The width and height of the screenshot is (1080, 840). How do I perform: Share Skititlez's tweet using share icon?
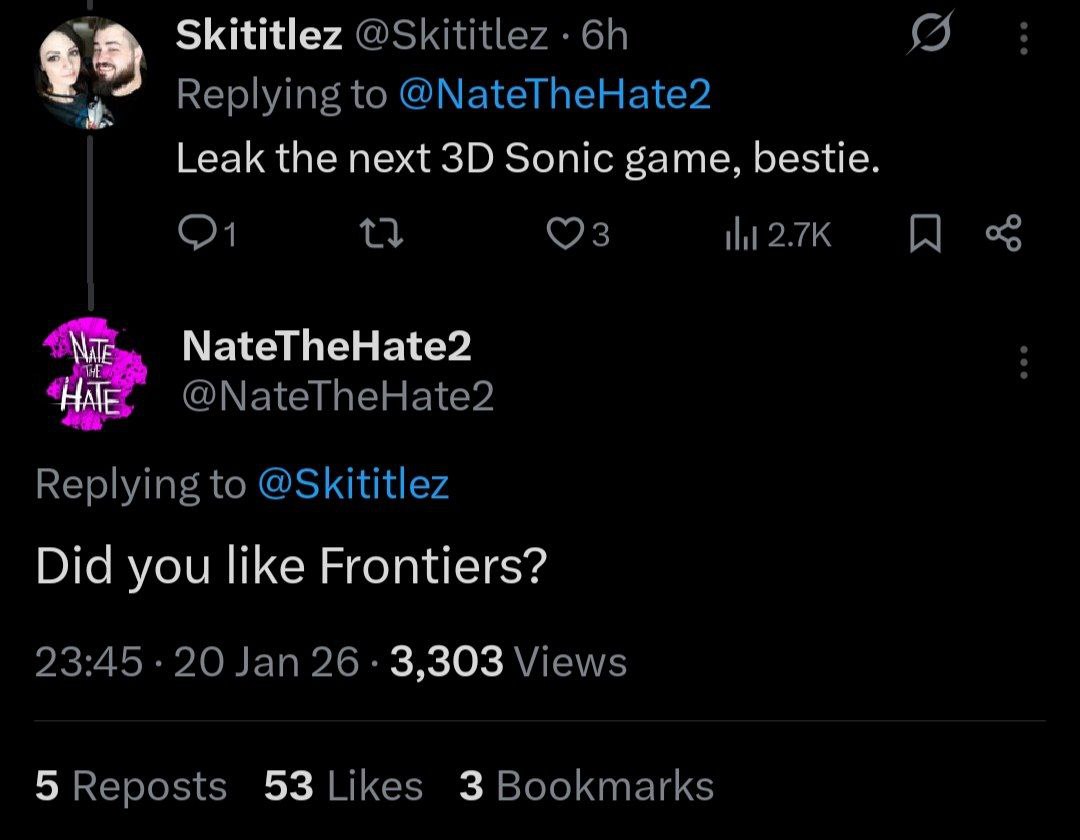tap(1001, 233)
